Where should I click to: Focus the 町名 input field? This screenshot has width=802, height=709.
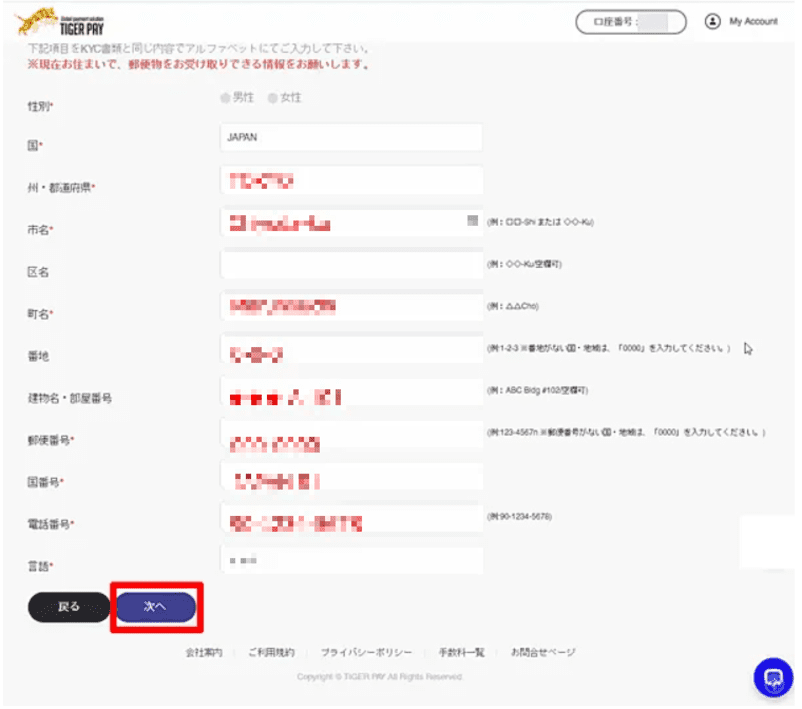pos(351,306)
